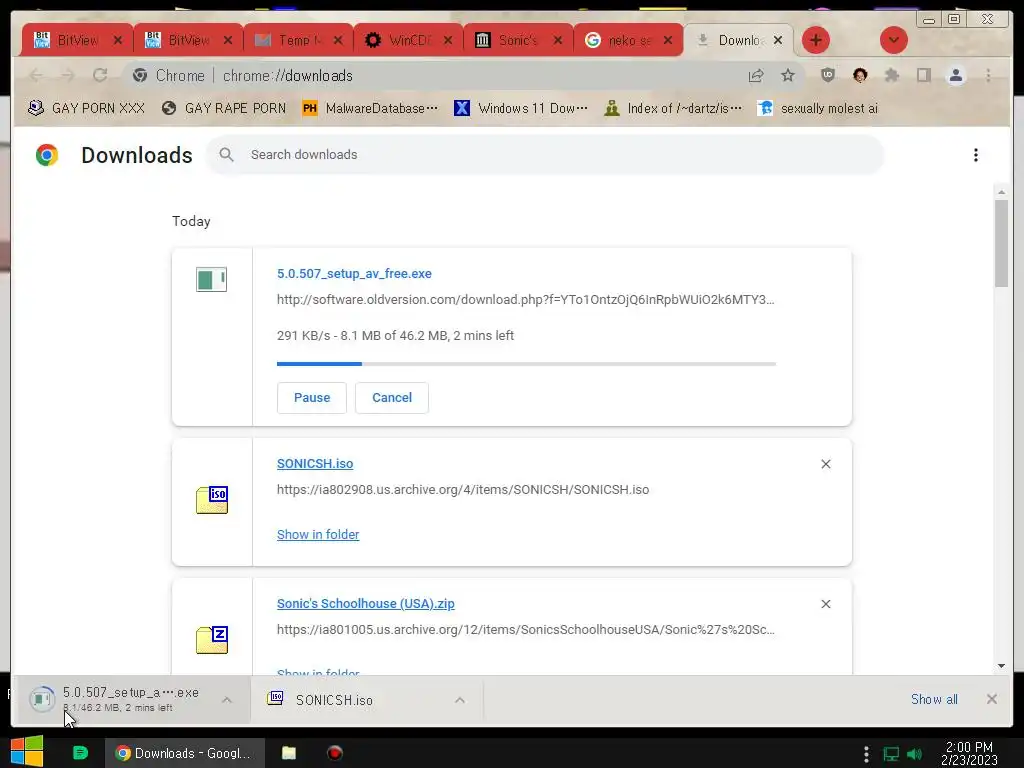
Task: Cancel the setup_av_free.exe download
Action: click(x=392, y=398)
